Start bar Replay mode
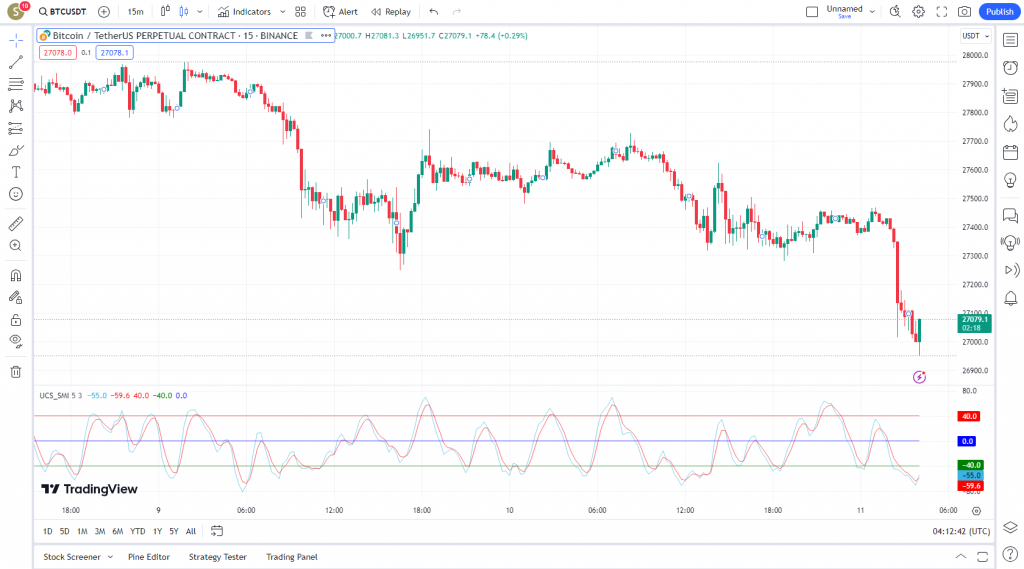This screenshot has width=1024, height=569. (x=391, y=12)
